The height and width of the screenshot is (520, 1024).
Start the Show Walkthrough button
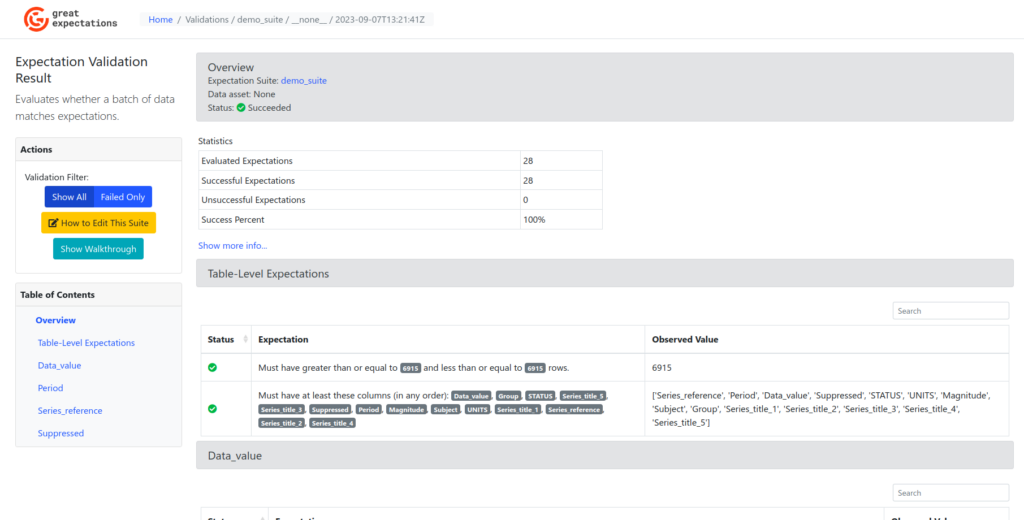[98, 249]
